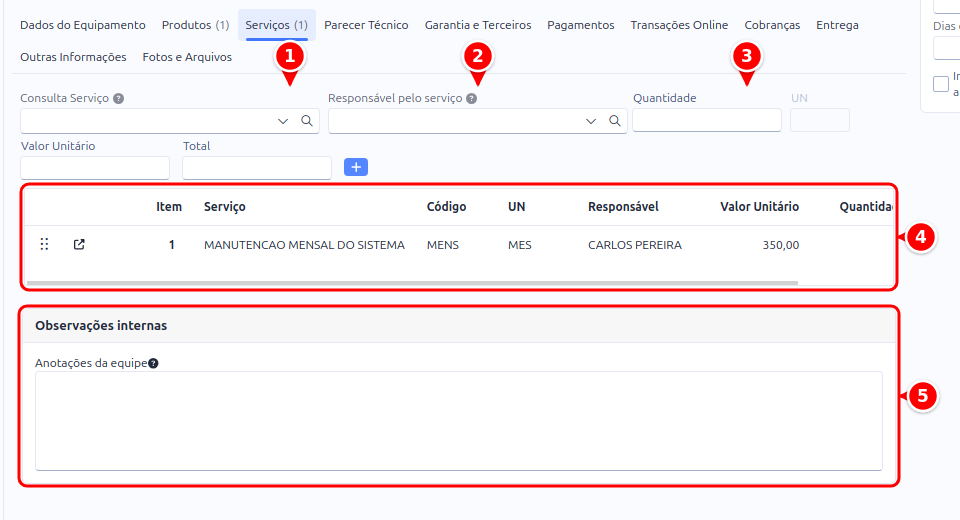Open the Parecer Técnico tab

click(366, 25)
